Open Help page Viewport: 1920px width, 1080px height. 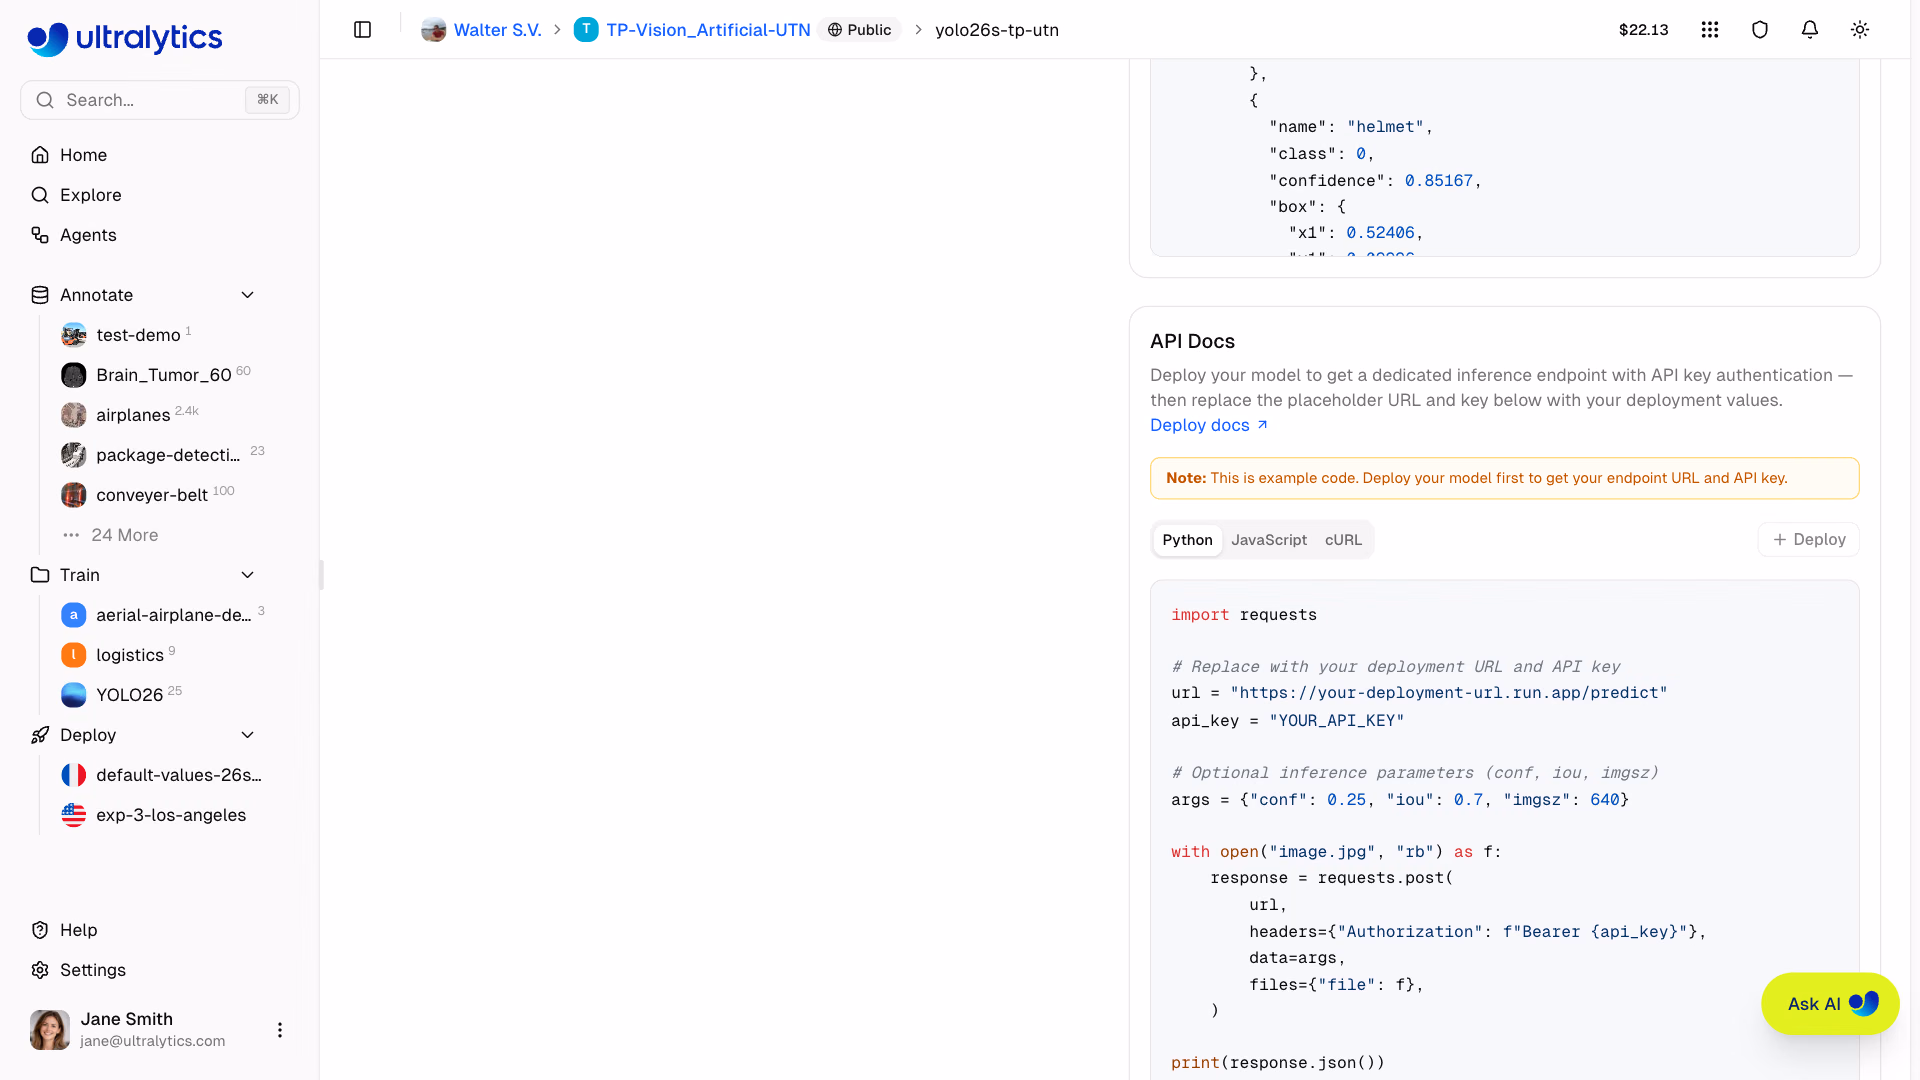point(78,930)
